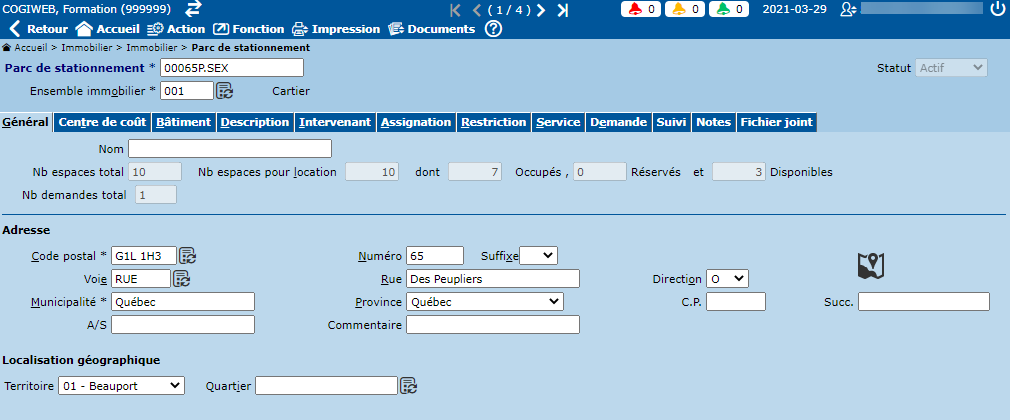Switch to the Bâtiment tab
This screenshot has width=1010, height=420.
[x=184, y=122]
